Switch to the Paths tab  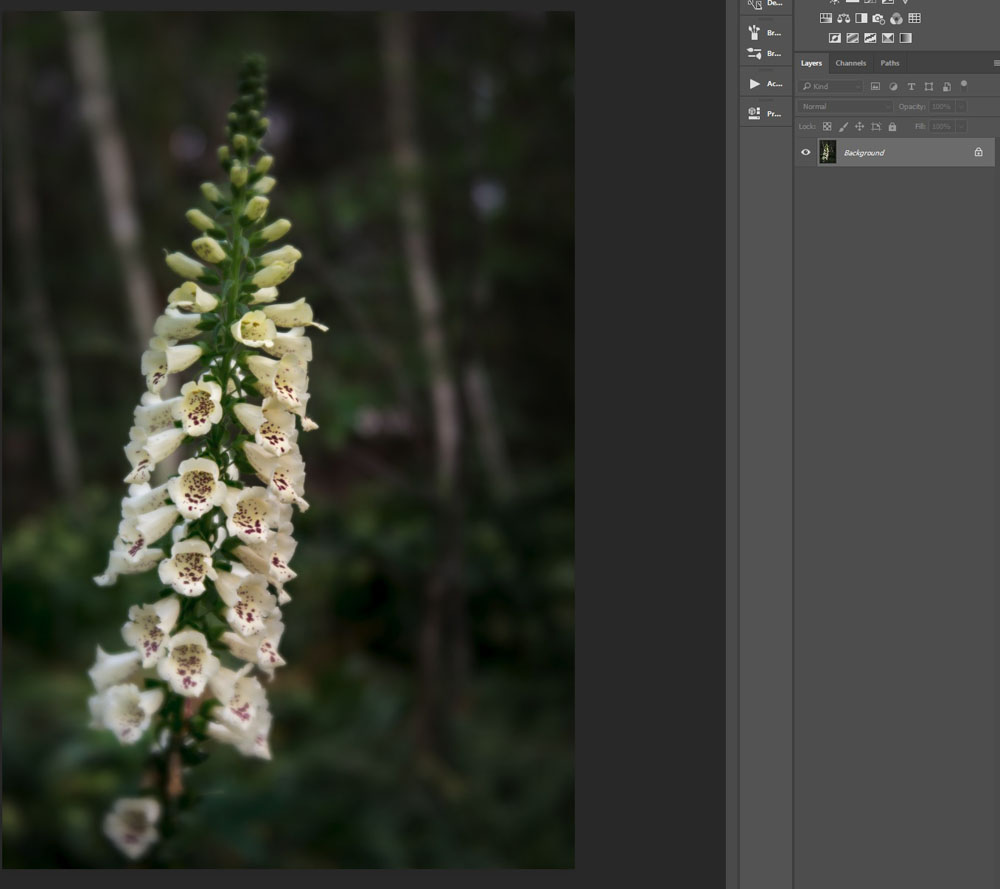(x=889, y=63)
